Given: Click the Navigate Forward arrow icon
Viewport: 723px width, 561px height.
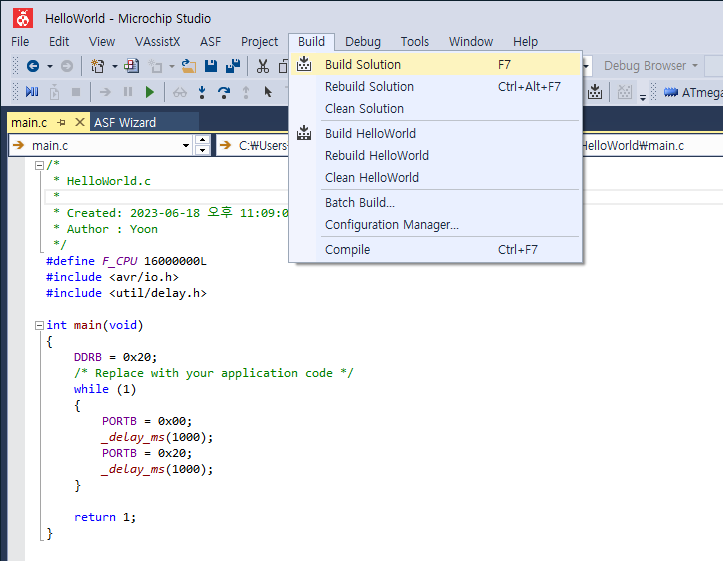Looking at the screenshot, I should tap(67, 66).
